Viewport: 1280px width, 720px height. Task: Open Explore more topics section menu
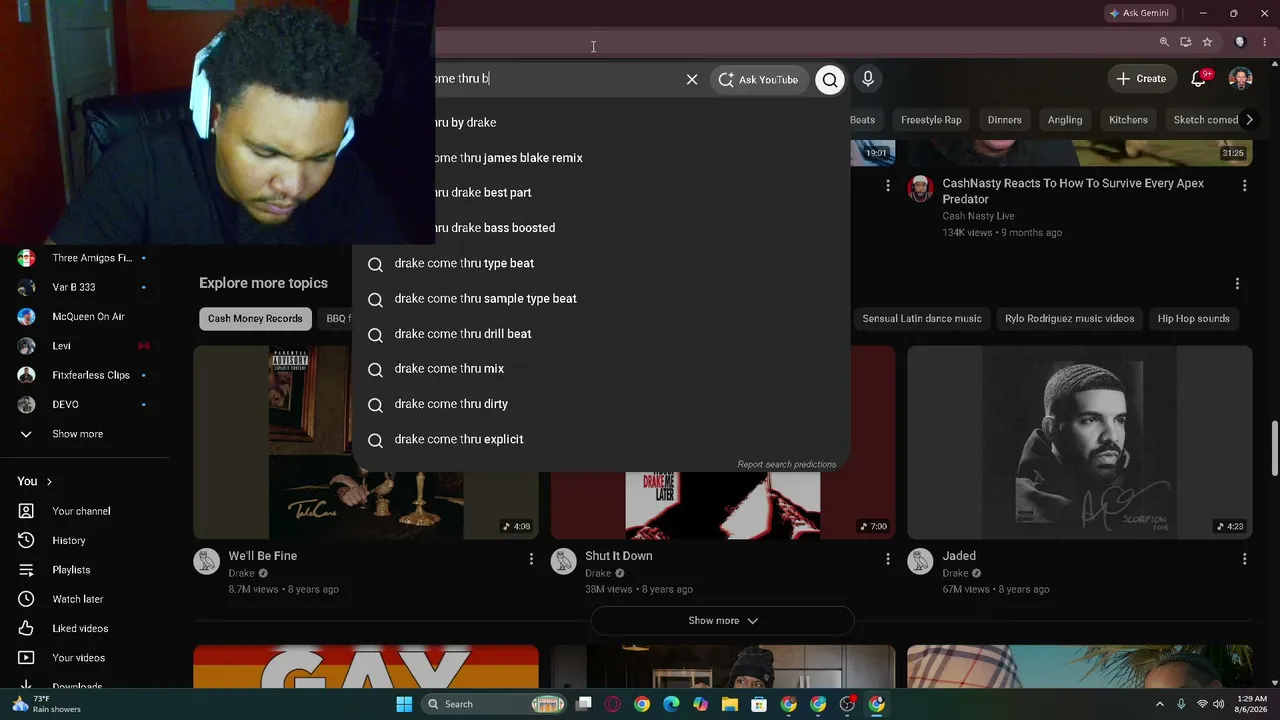click(1237, 284)
